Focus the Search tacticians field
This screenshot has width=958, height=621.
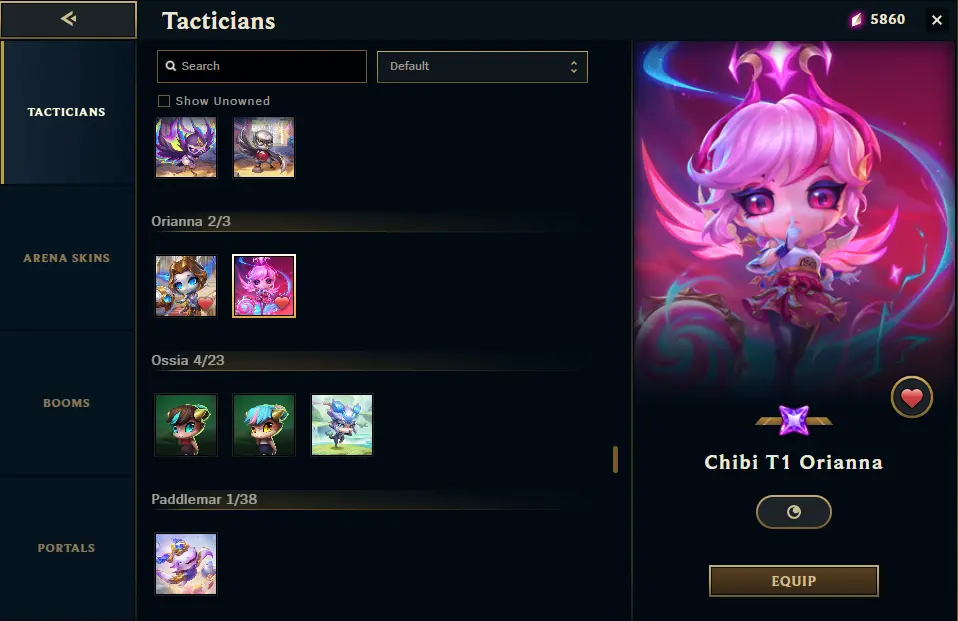(x=262, y=66)
